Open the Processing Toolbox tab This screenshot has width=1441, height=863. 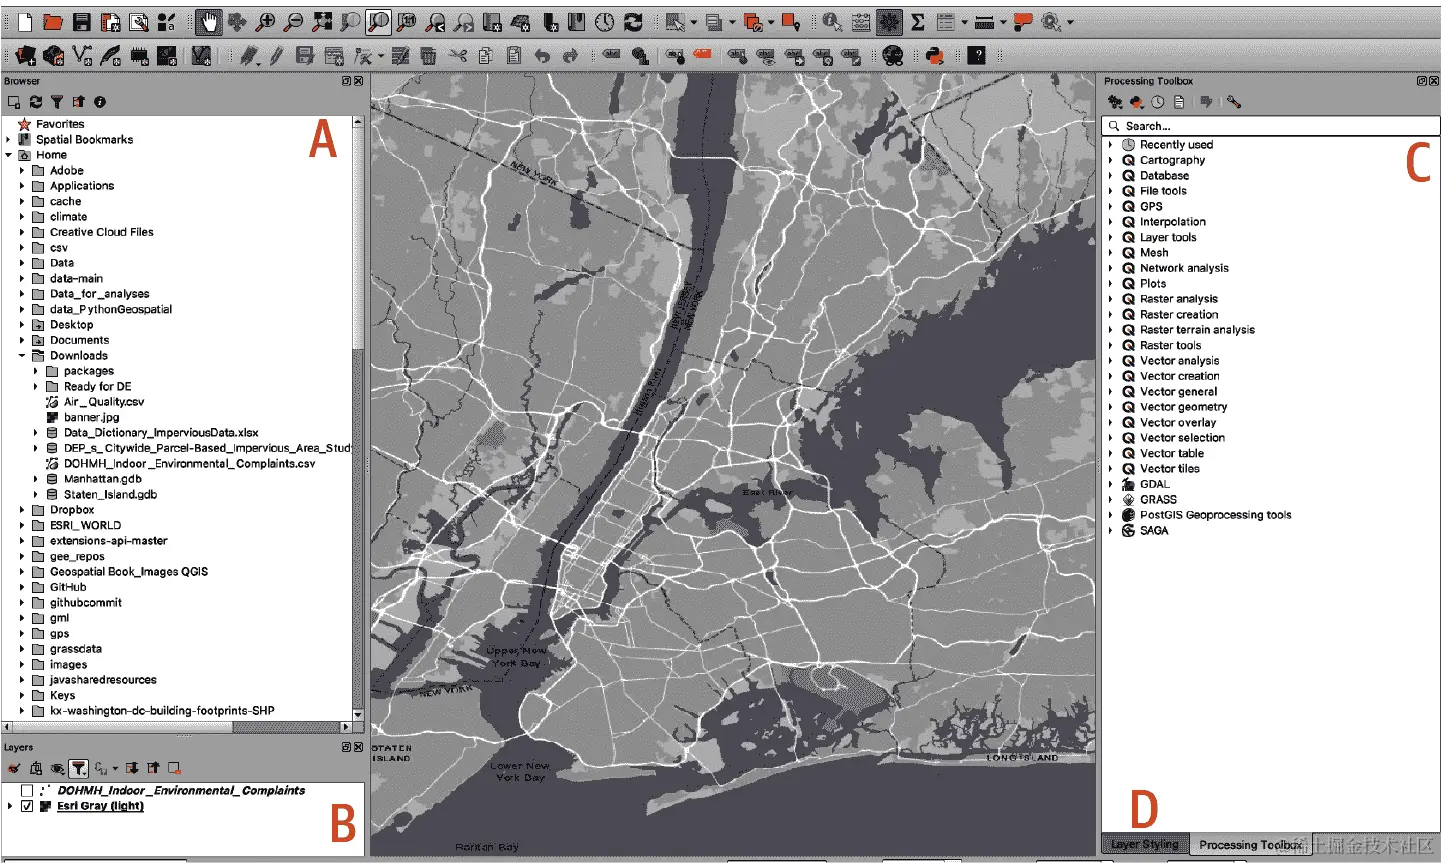click(1250, 844)
